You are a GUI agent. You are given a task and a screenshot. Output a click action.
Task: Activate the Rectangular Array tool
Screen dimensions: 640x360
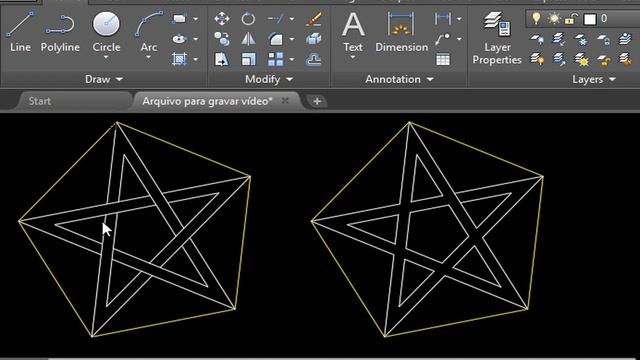tap(276, 60)
